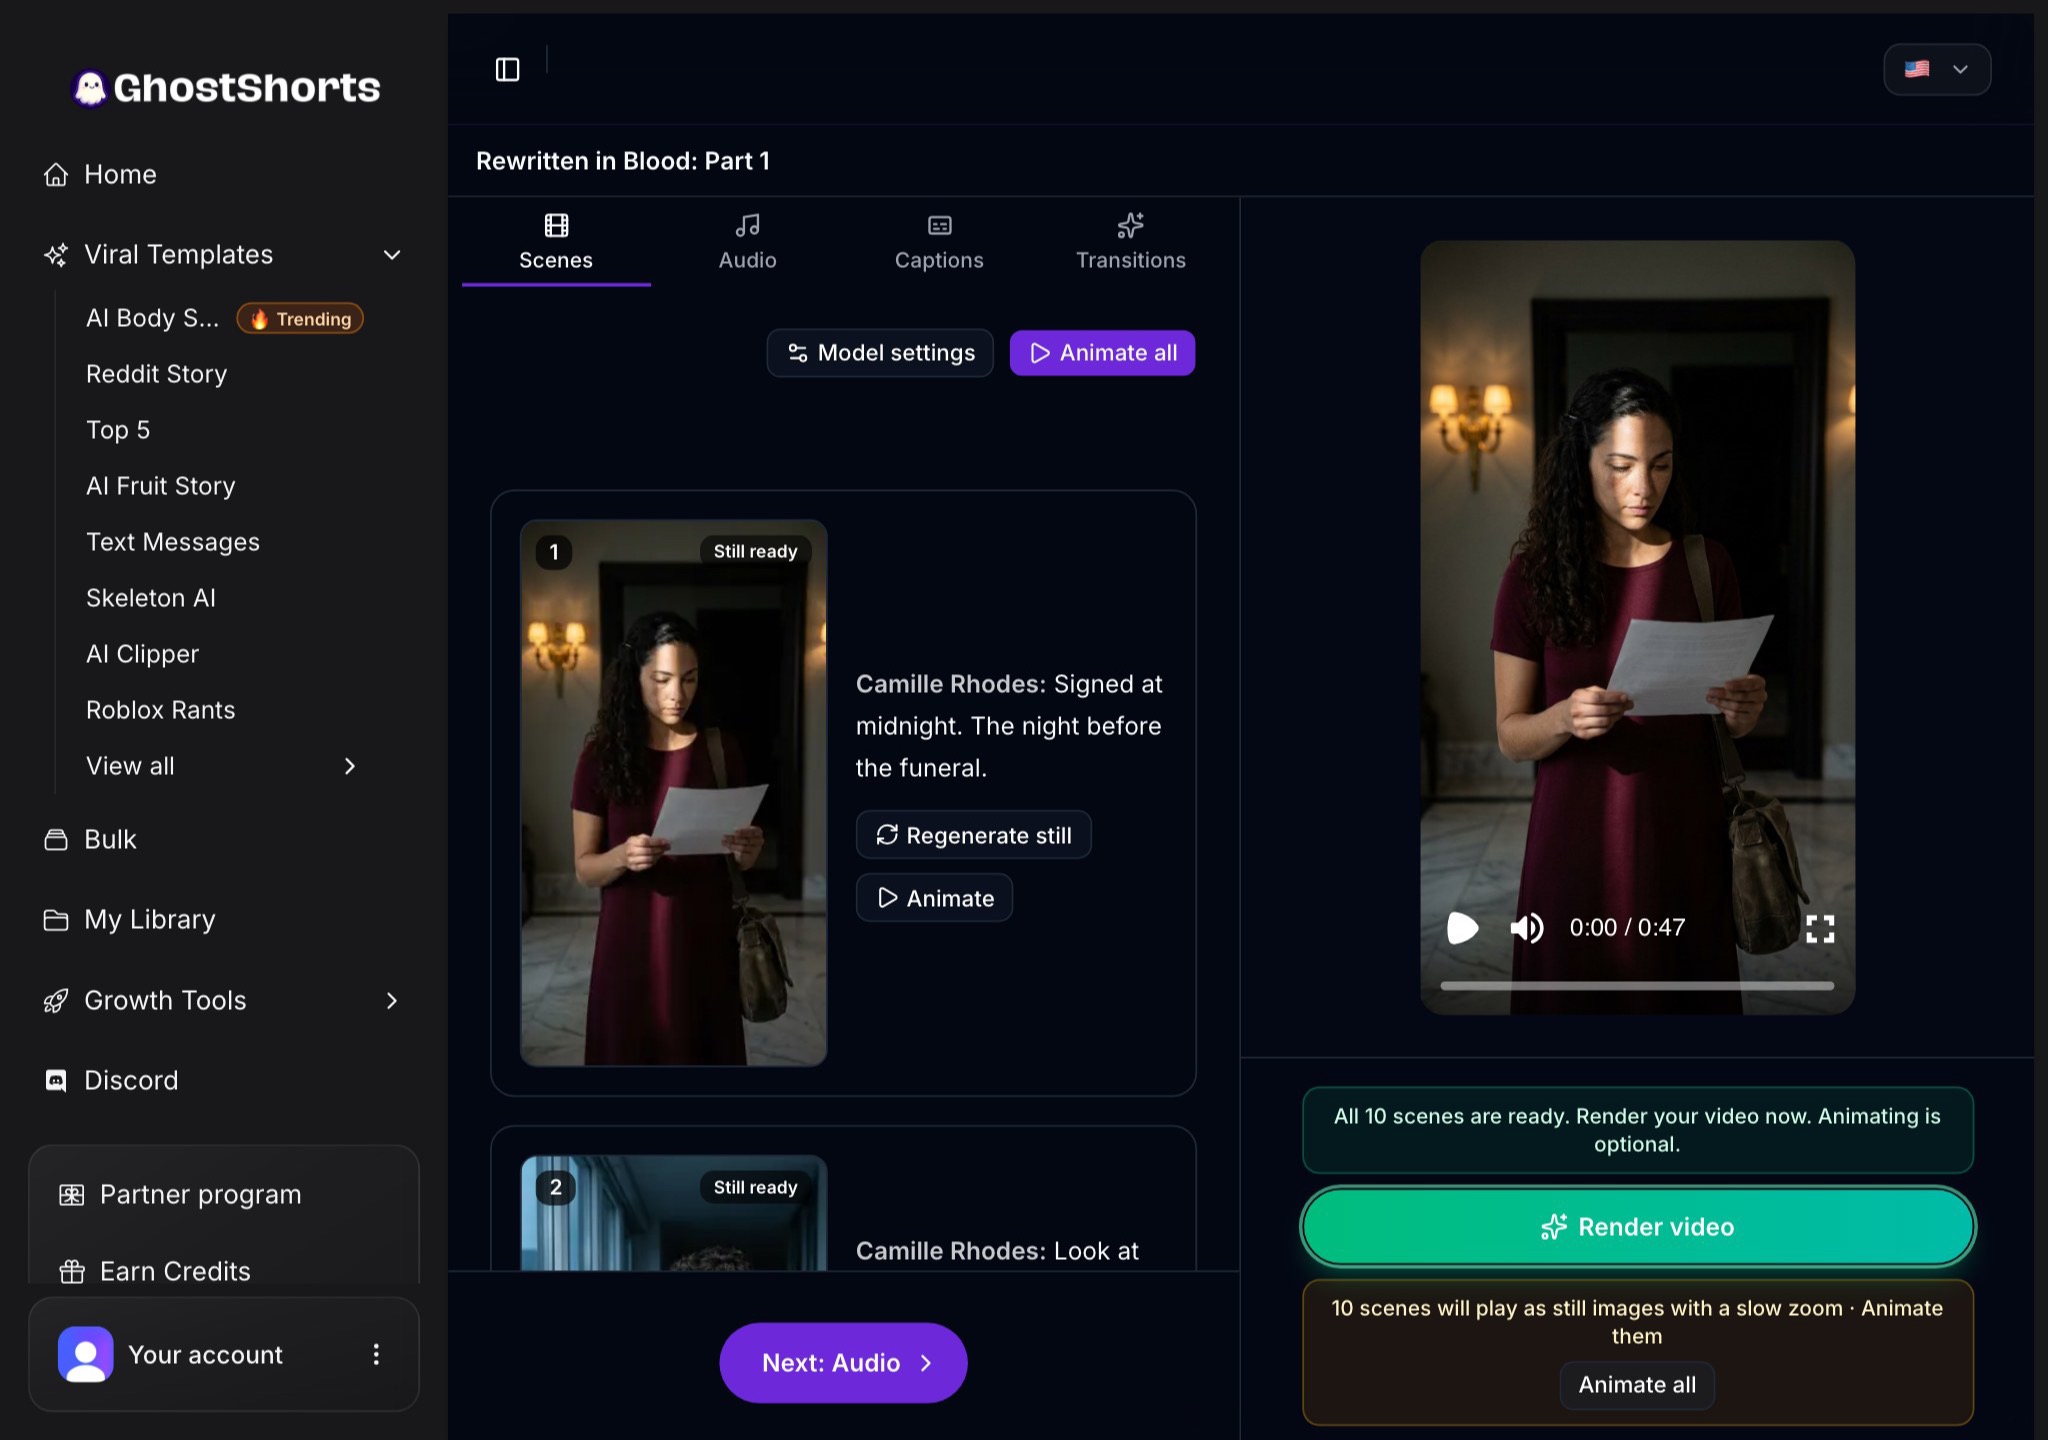Click the project title Rewritten in Blood: Part 1
Screen dimensions: 2048x1440
pos(623,161)
